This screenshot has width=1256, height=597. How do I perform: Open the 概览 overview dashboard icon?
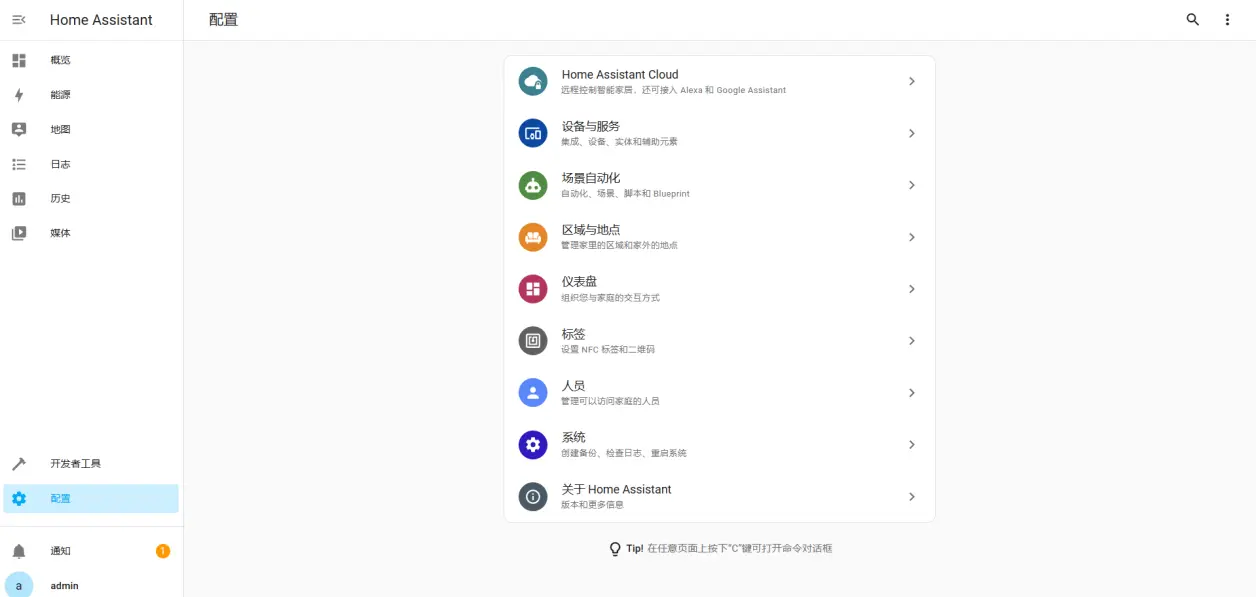point(19,60)
